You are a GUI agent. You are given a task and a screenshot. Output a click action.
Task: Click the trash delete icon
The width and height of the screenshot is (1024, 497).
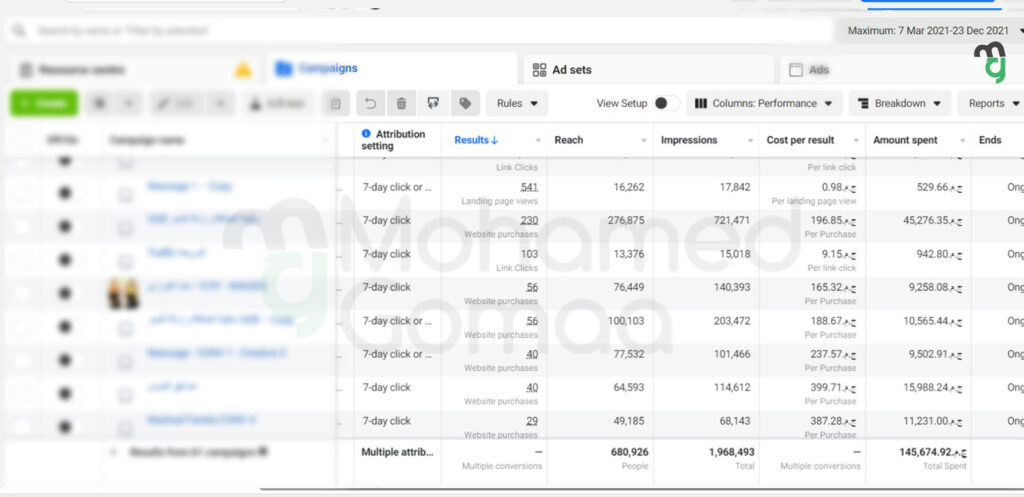(401, 103)
